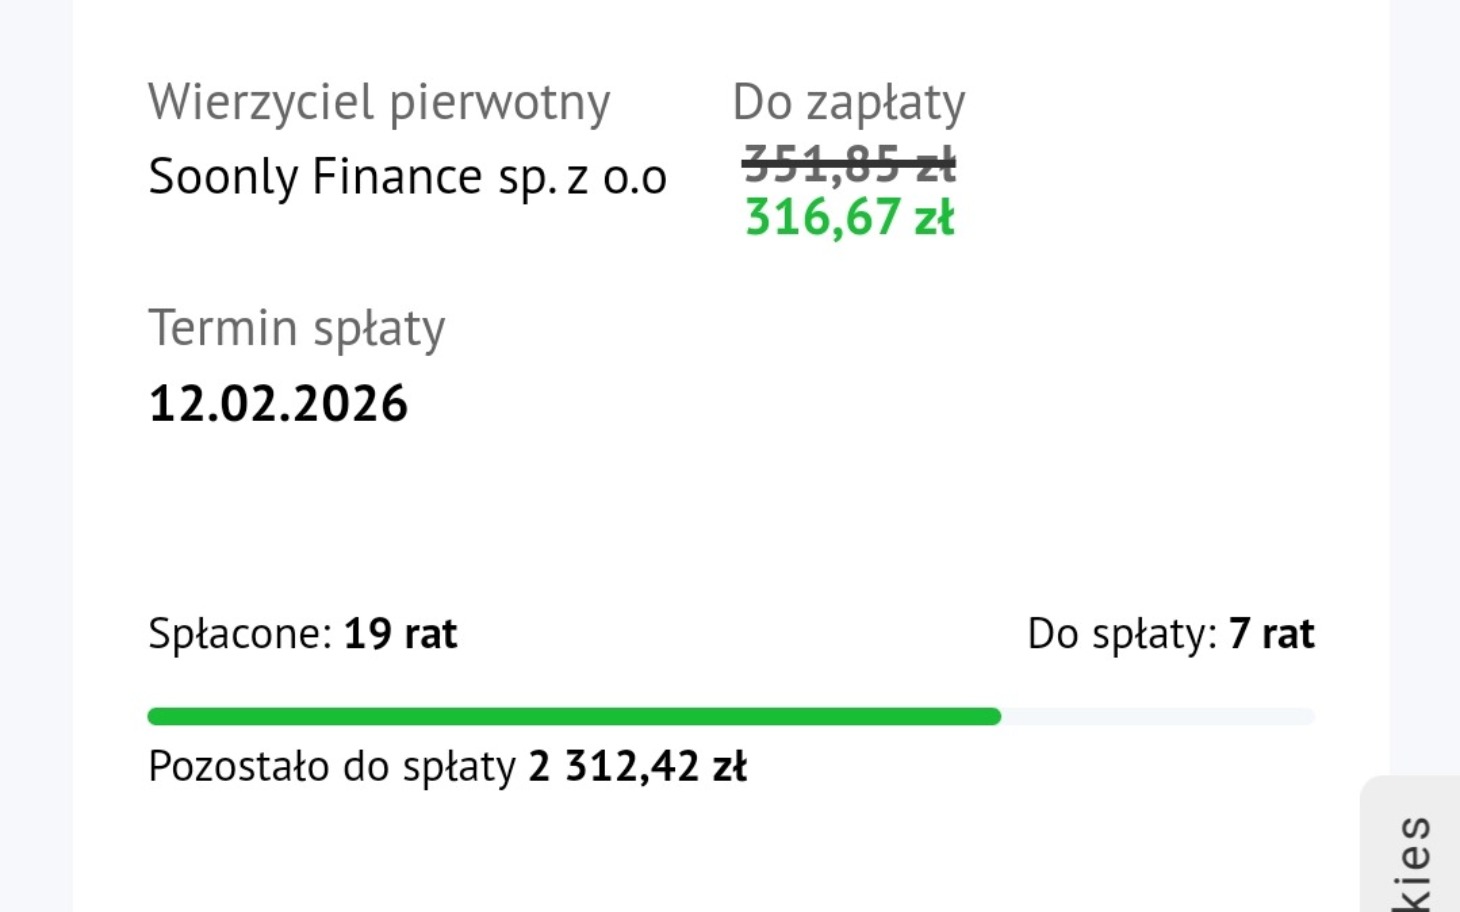The image size is (1460, 912).
Task: Click the Termin spłaty date 12.02.2026
Action: click(278, 403)
